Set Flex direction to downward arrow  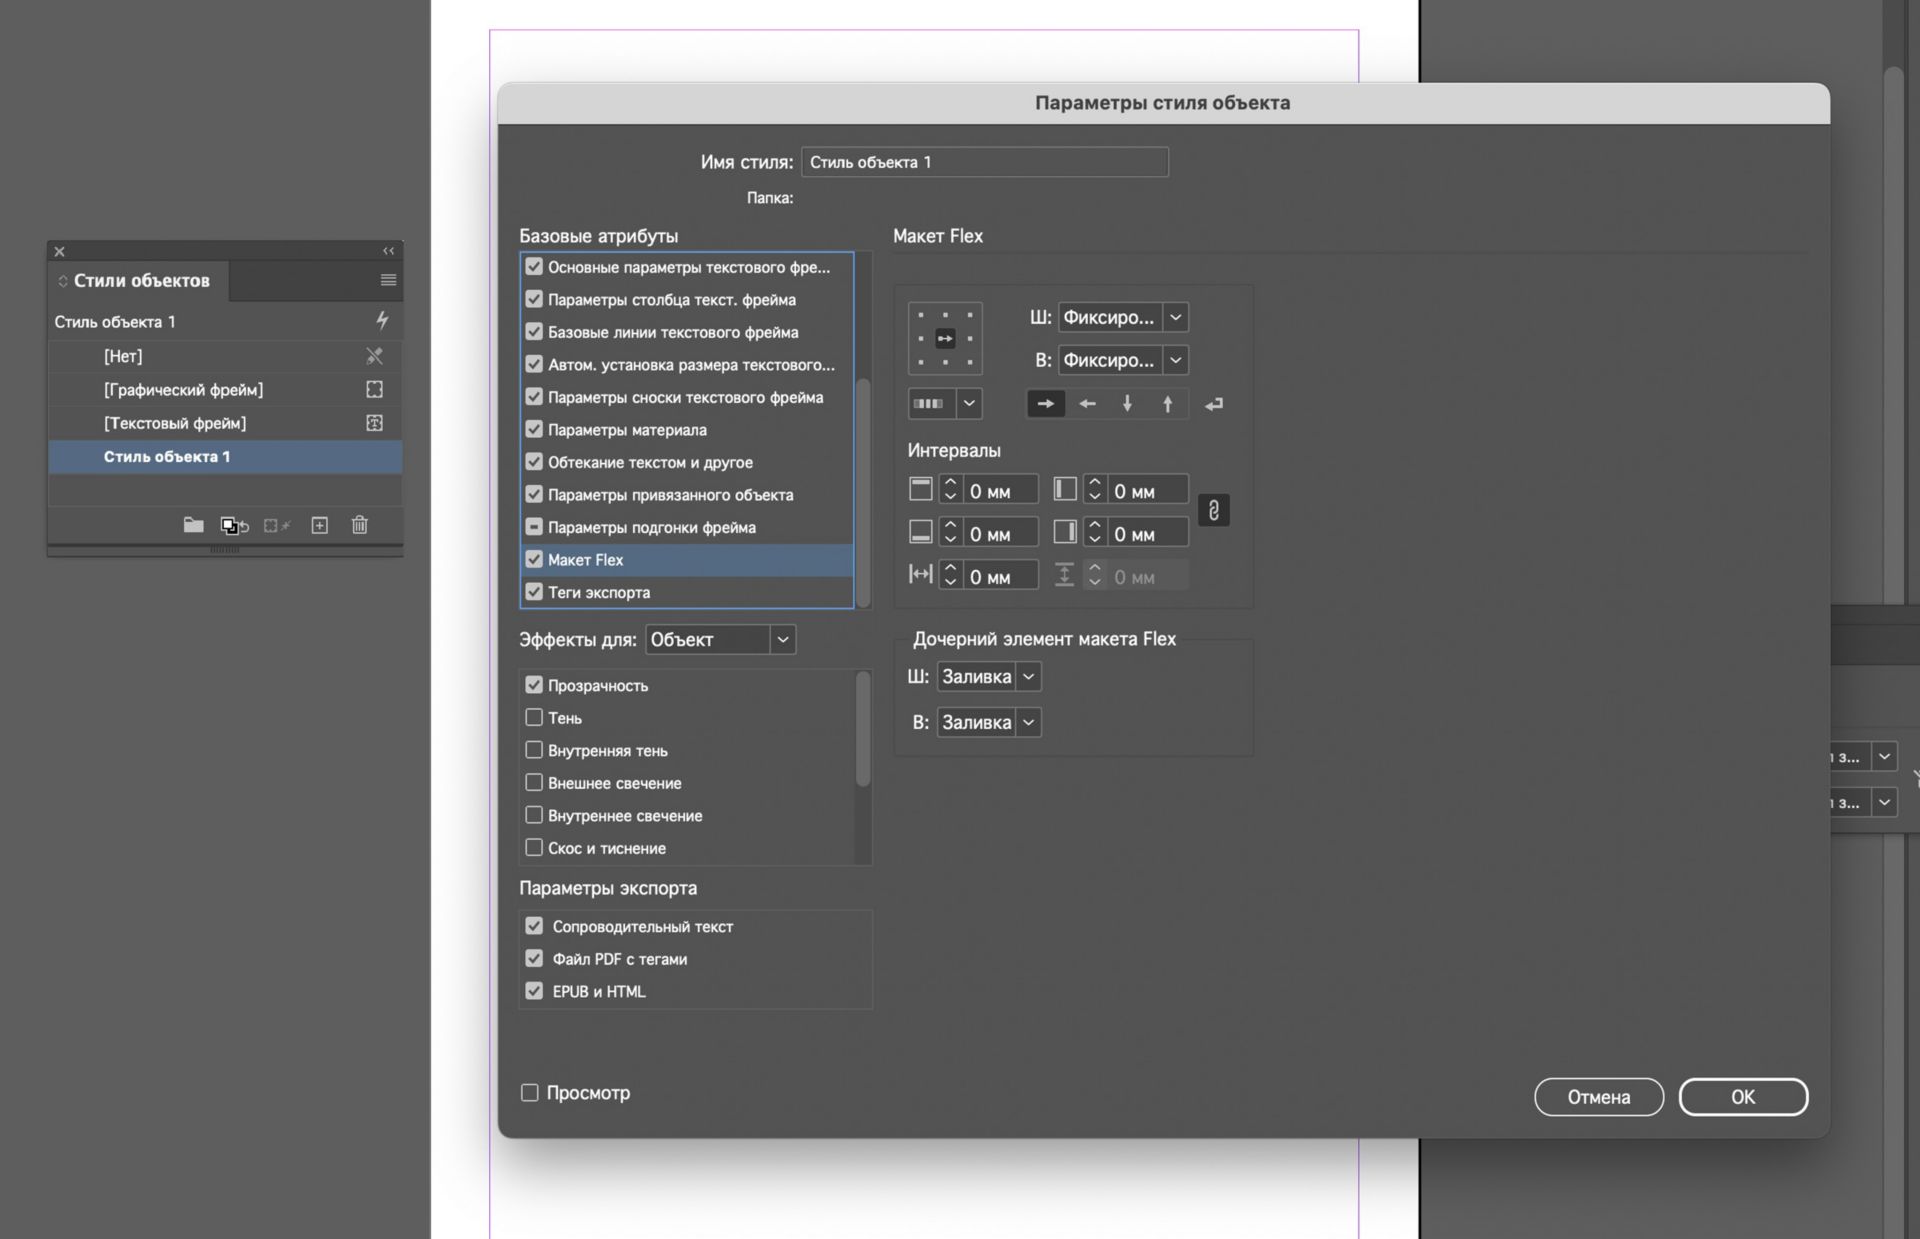tap(1127, 404)
